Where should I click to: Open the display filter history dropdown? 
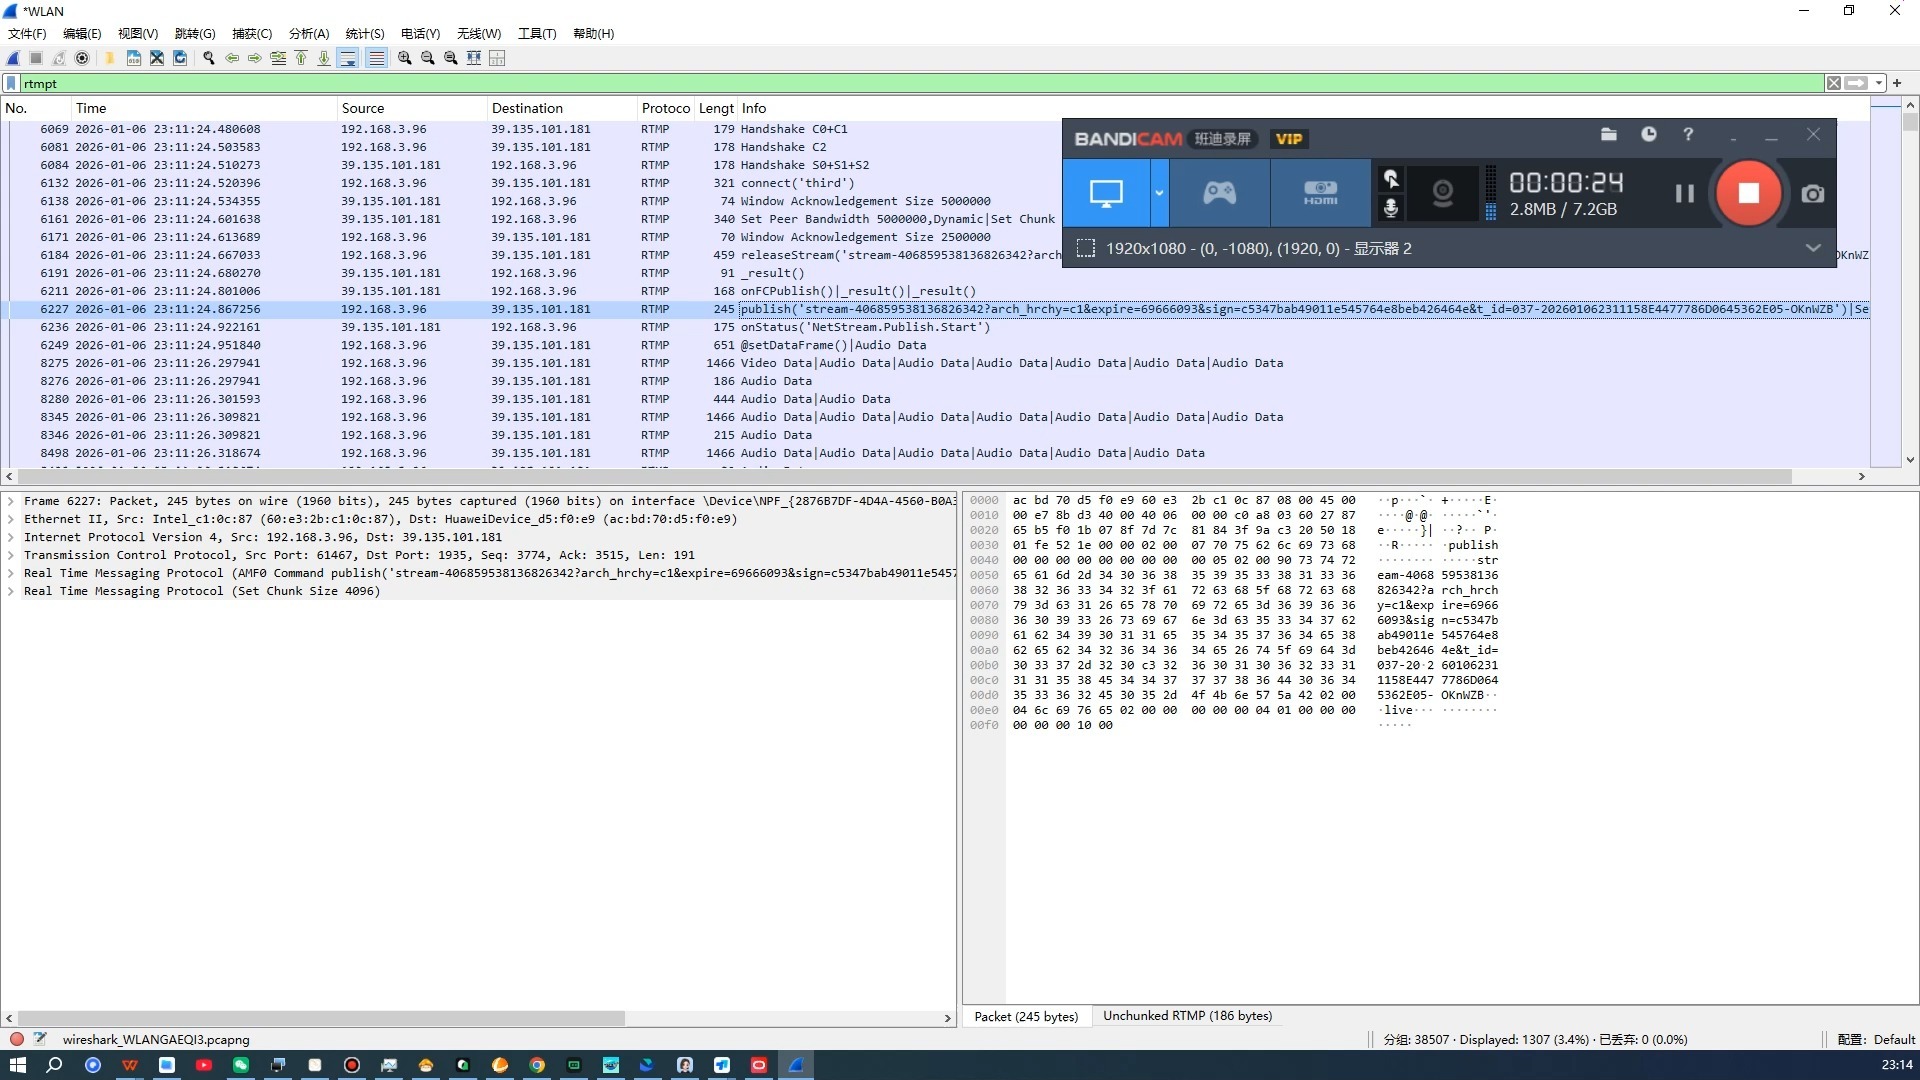point(1879,83)
